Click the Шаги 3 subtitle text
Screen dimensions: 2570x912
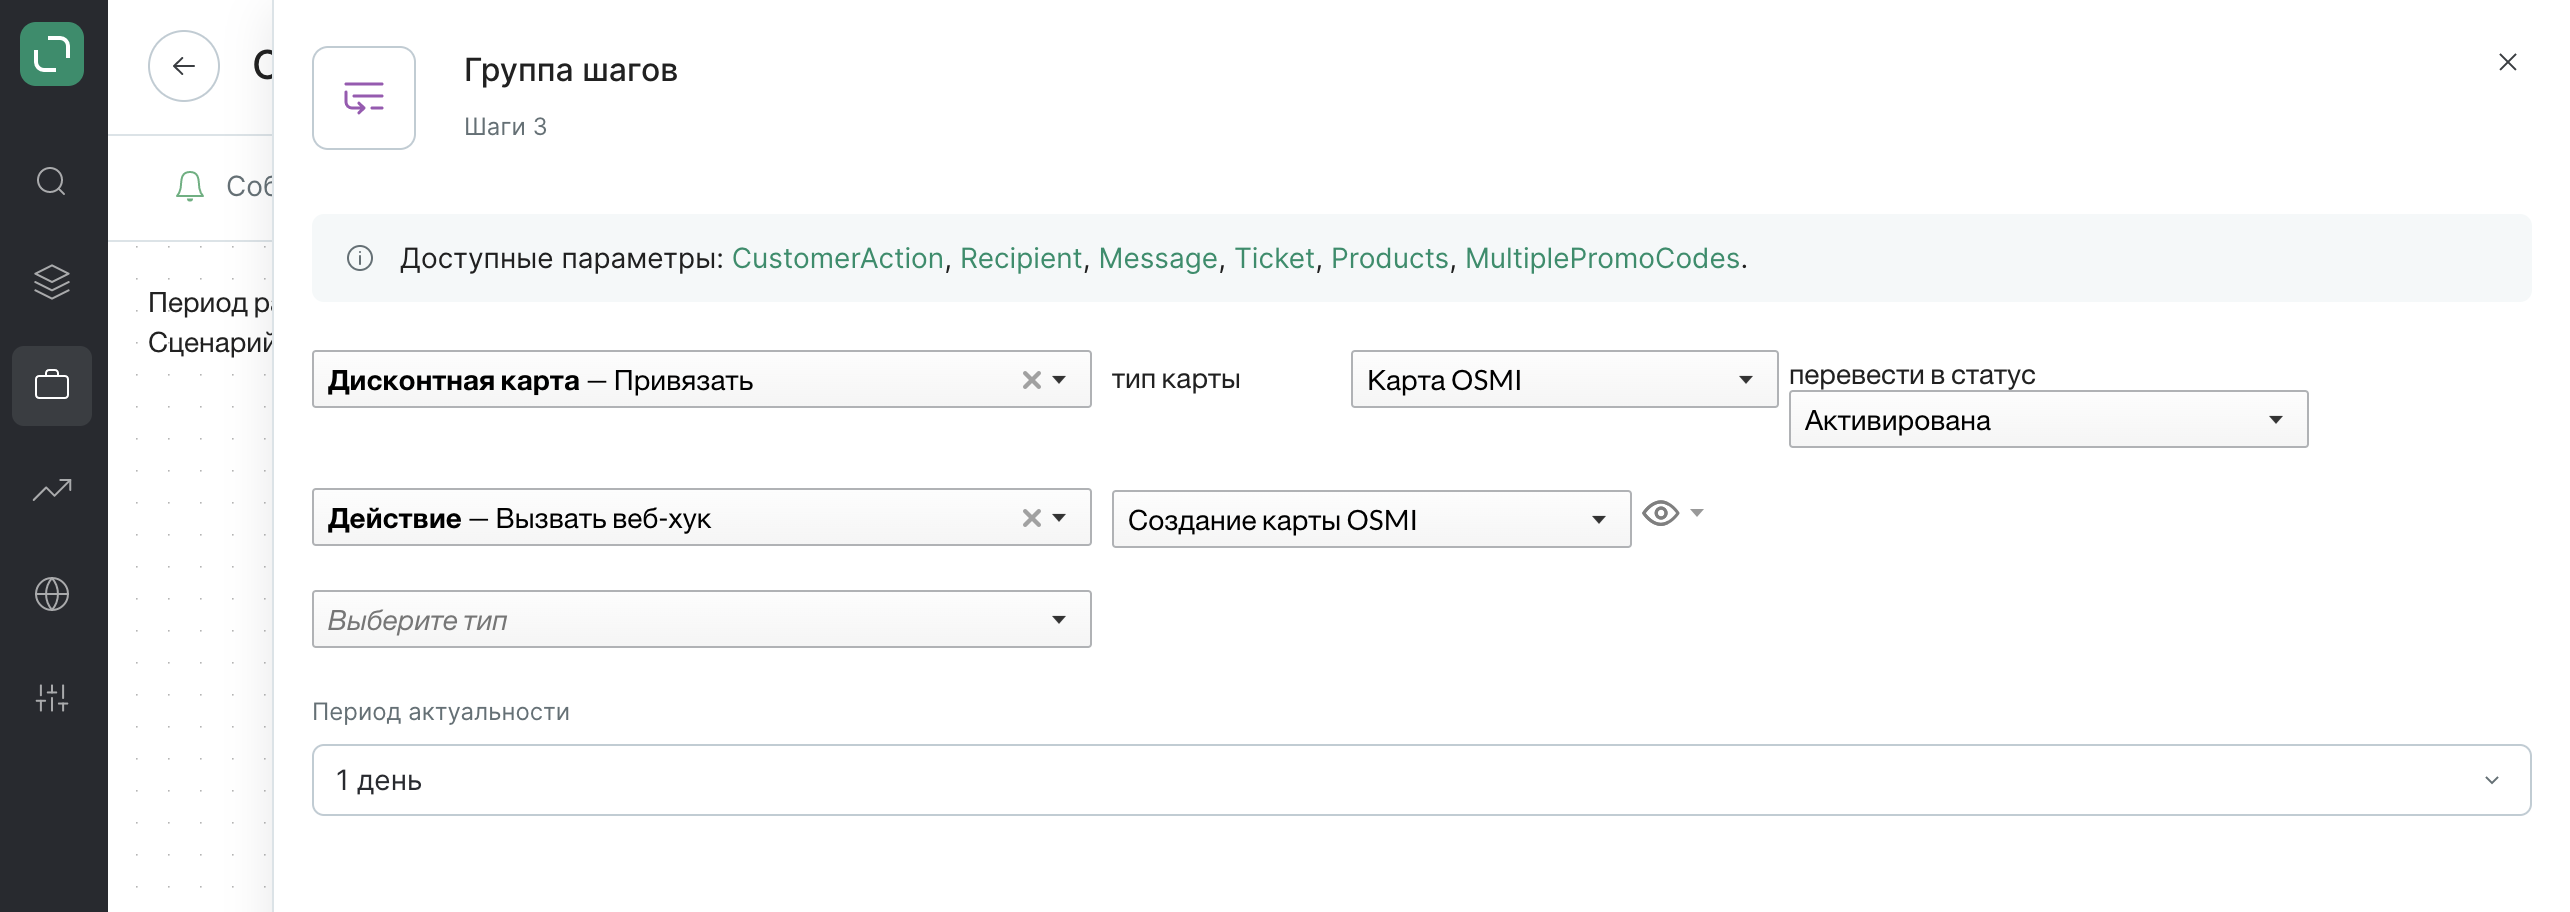pos(505,127)
